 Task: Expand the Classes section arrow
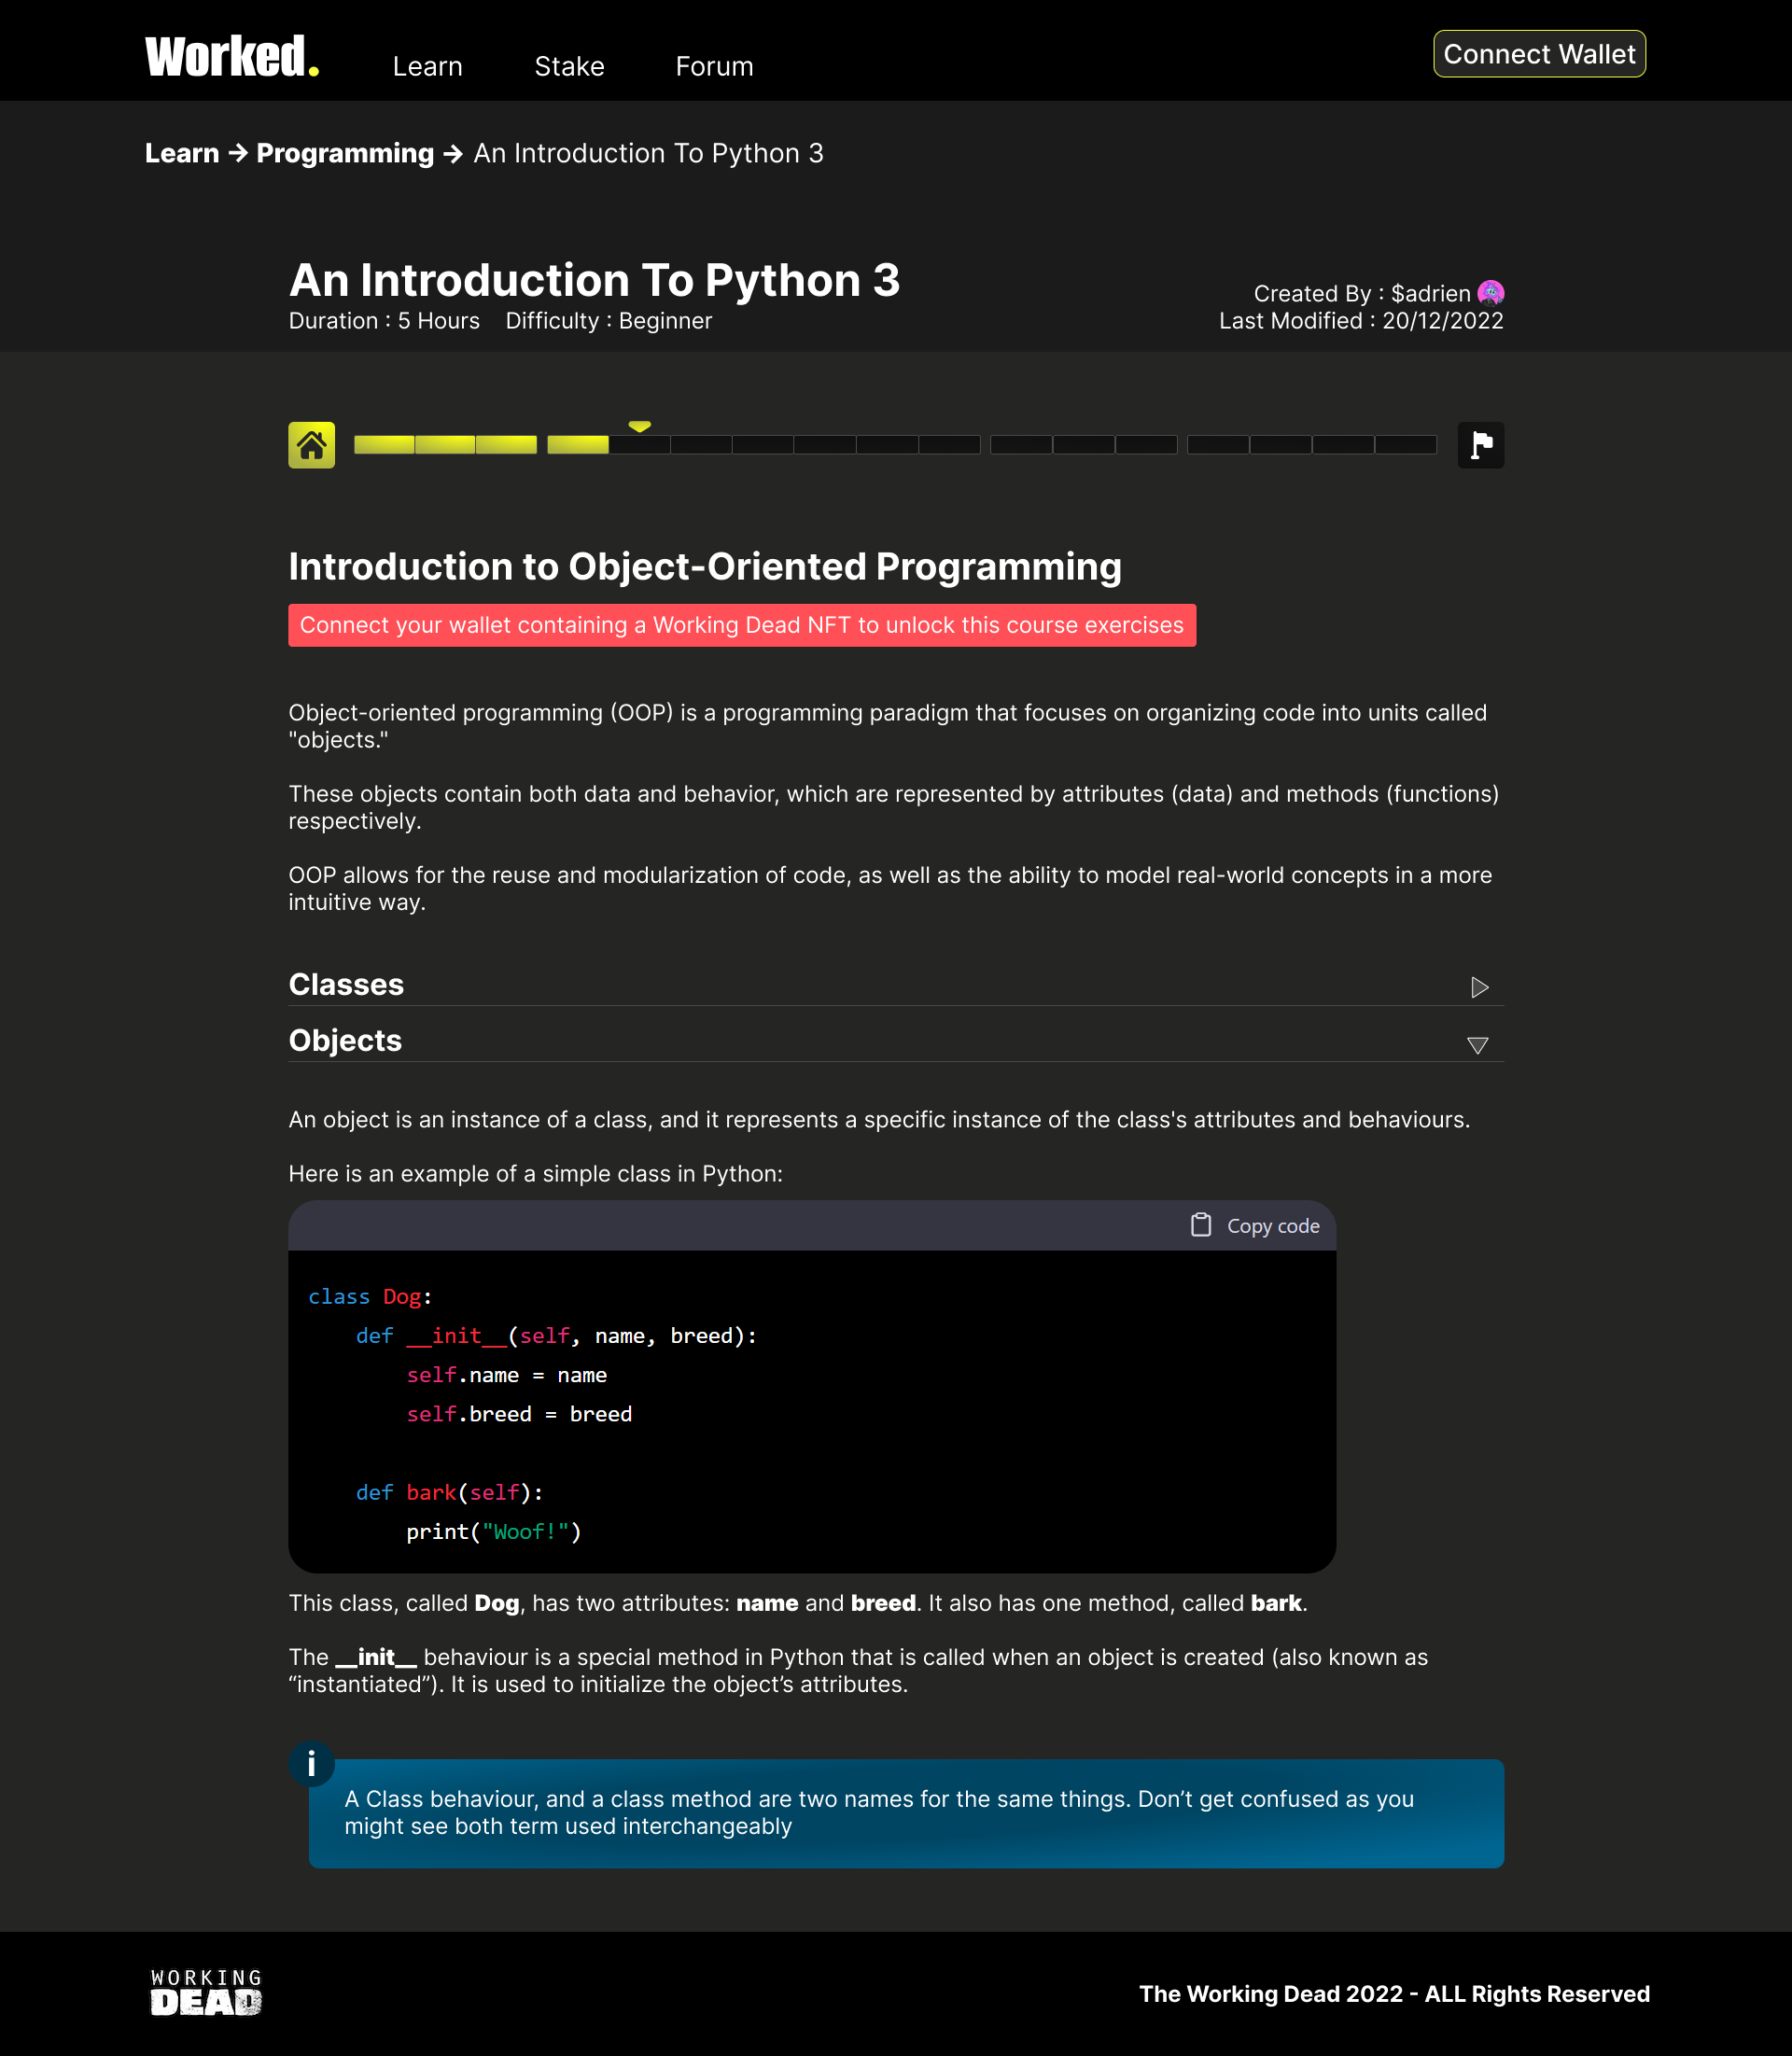click(x=1479, y=987)
